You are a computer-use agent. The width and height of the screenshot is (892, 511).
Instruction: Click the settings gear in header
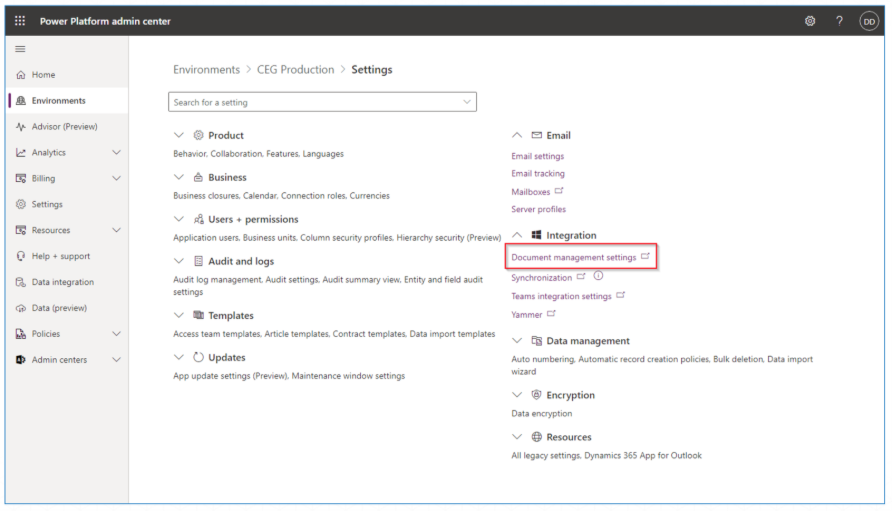810,21
